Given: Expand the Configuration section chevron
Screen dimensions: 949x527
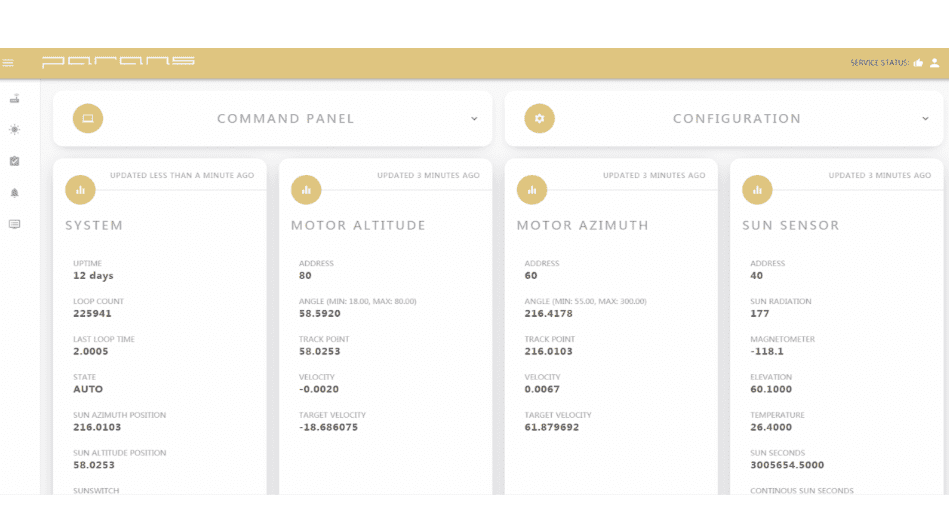Looking at the screenshot, I should (x=926, y=118).
